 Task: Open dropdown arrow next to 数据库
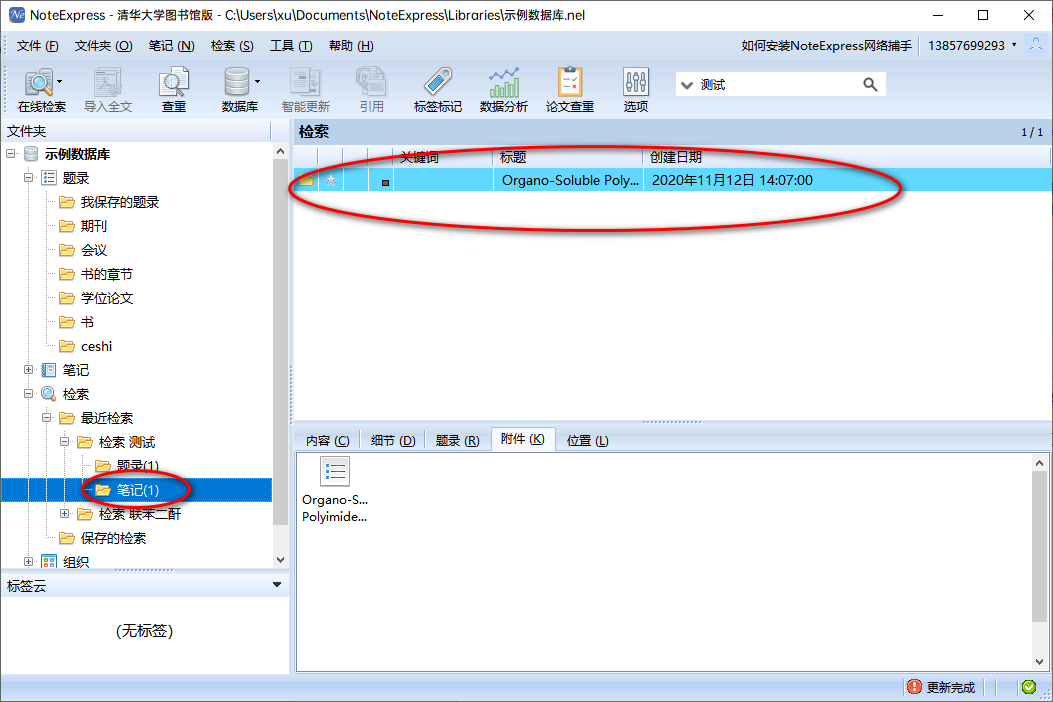click(x=257, y=82)
